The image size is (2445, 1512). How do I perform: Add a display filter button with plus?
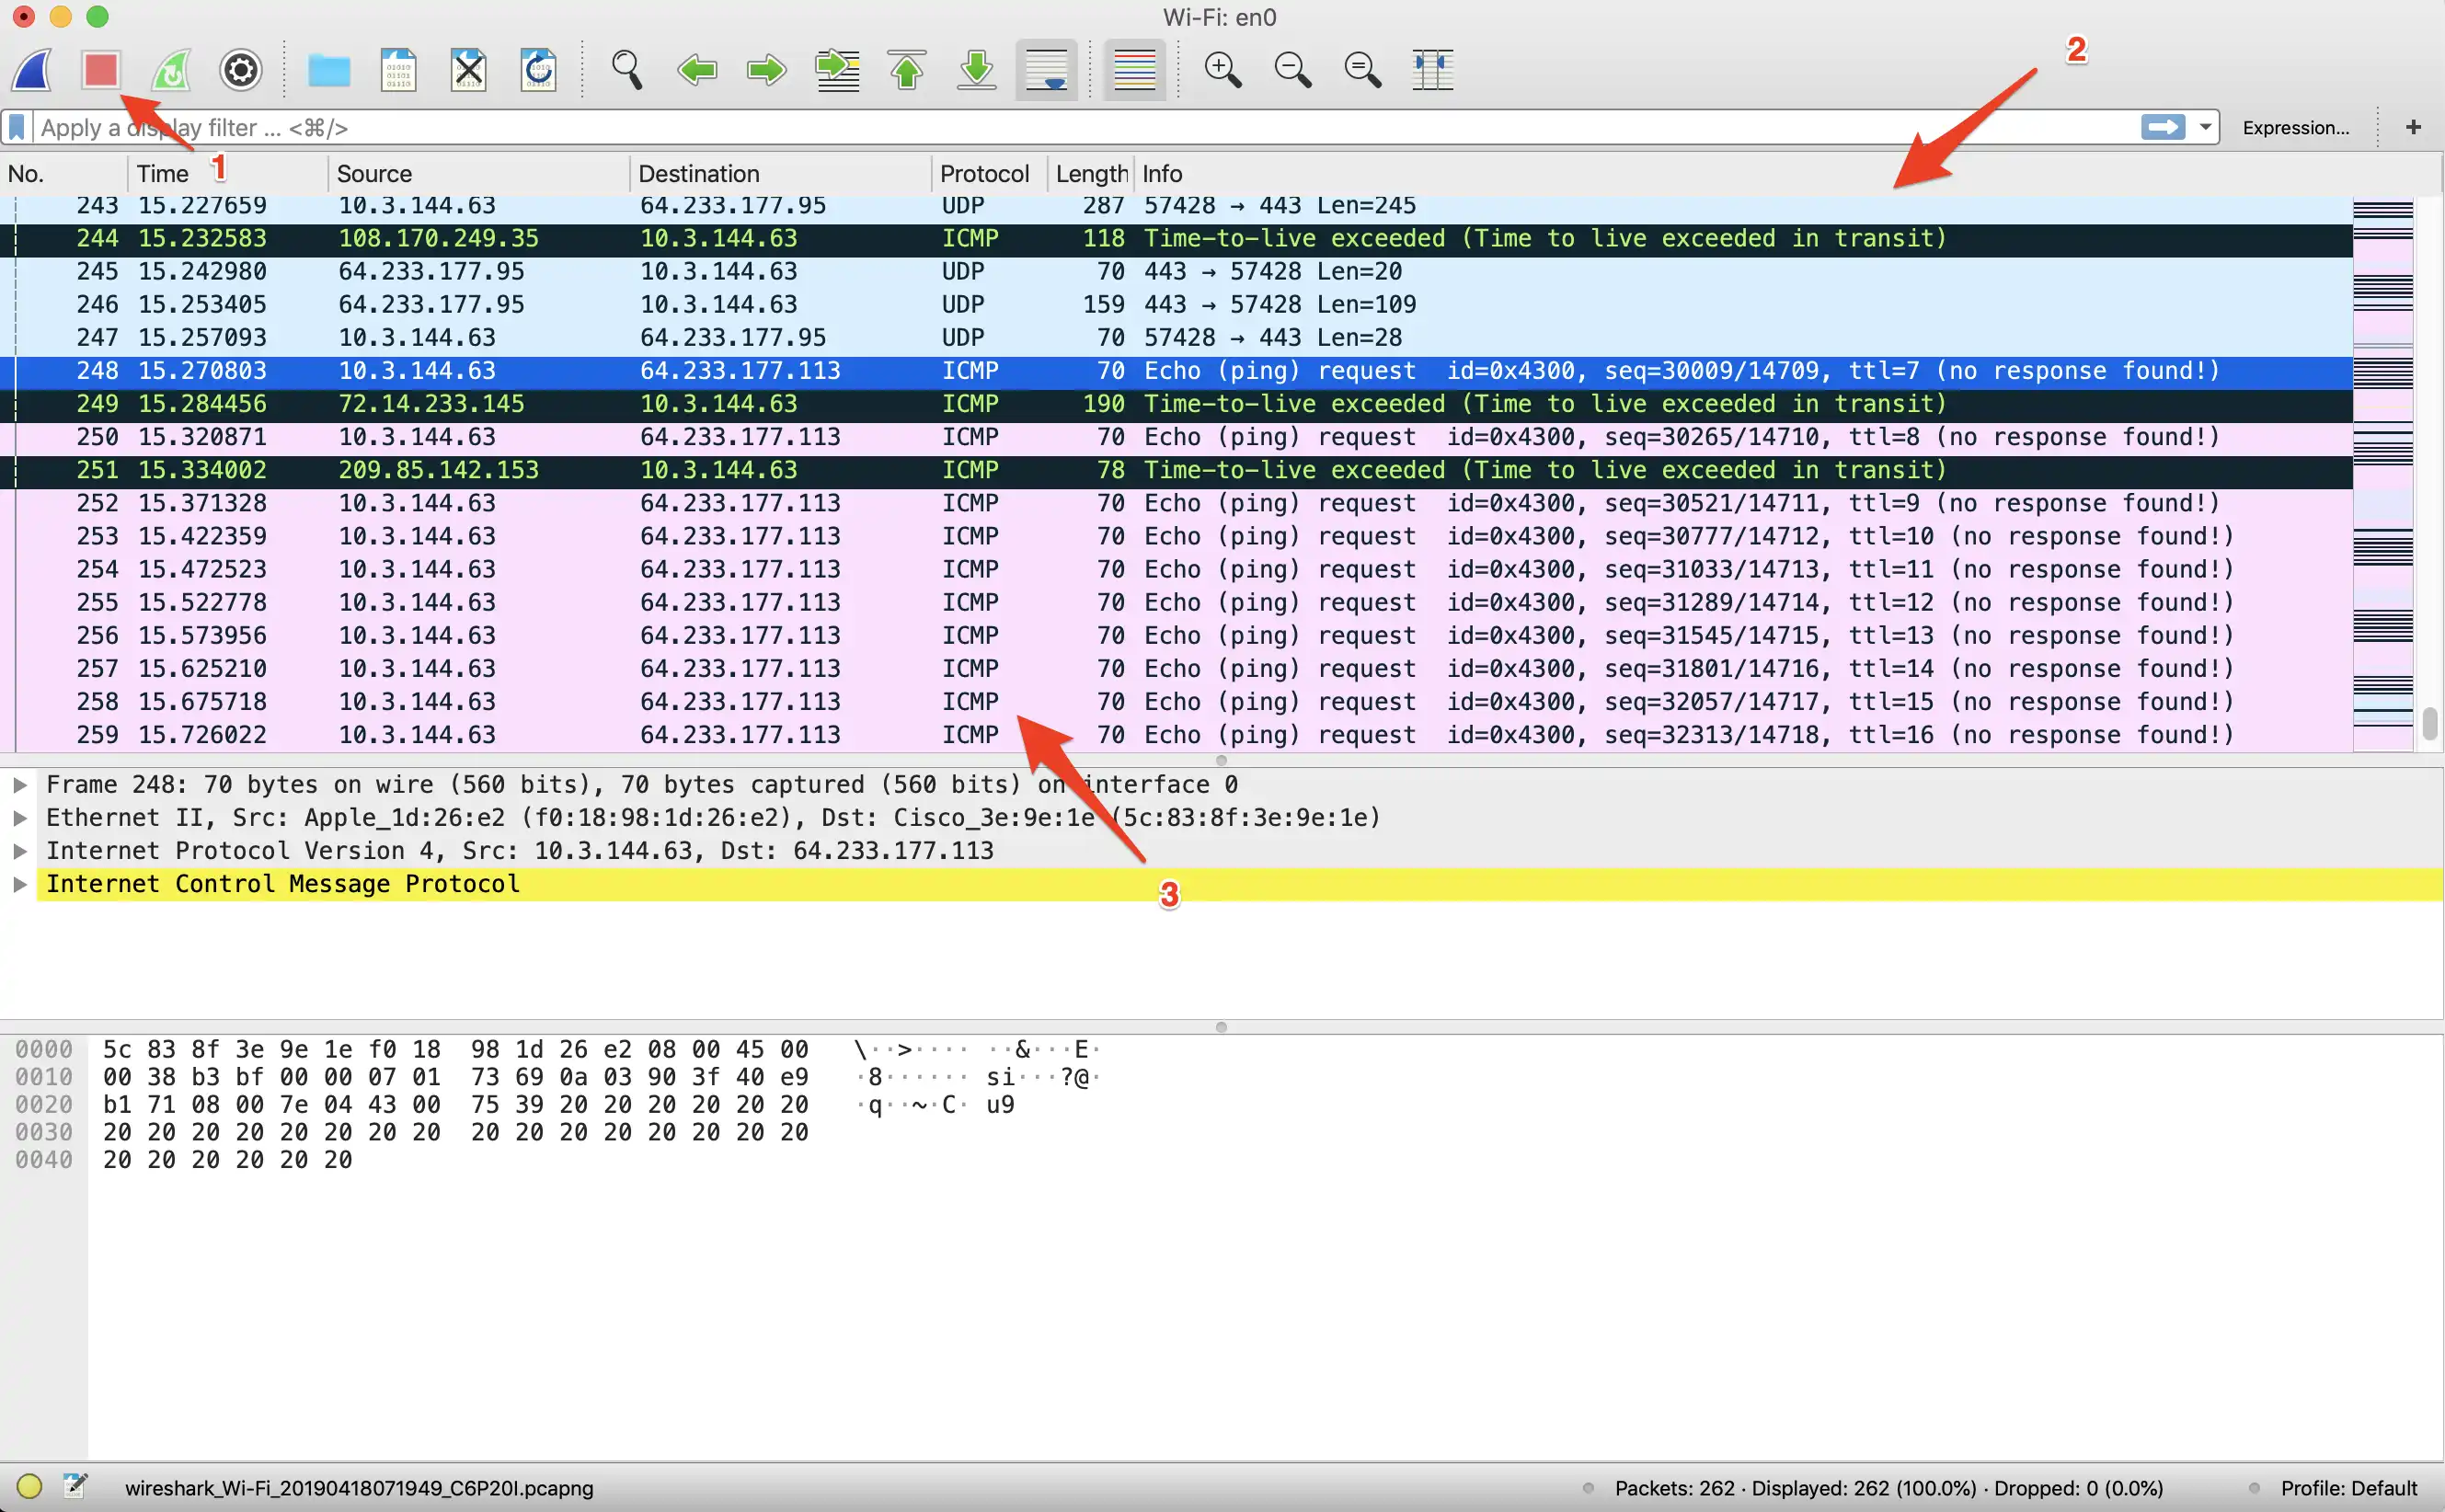pos(2413,127)
